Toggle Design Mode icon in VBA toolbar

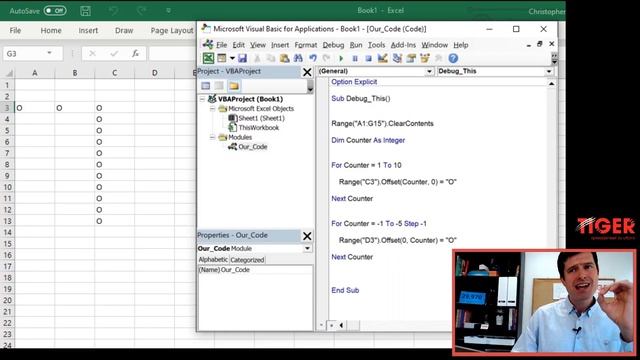click(x=382, y=58)
